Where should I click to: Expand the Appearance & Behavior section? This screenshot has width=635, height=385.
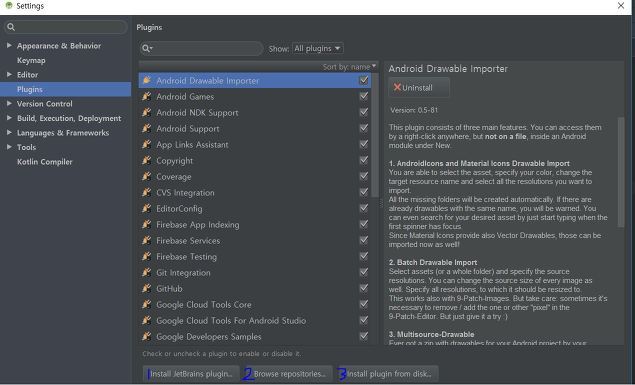[9, 45]
